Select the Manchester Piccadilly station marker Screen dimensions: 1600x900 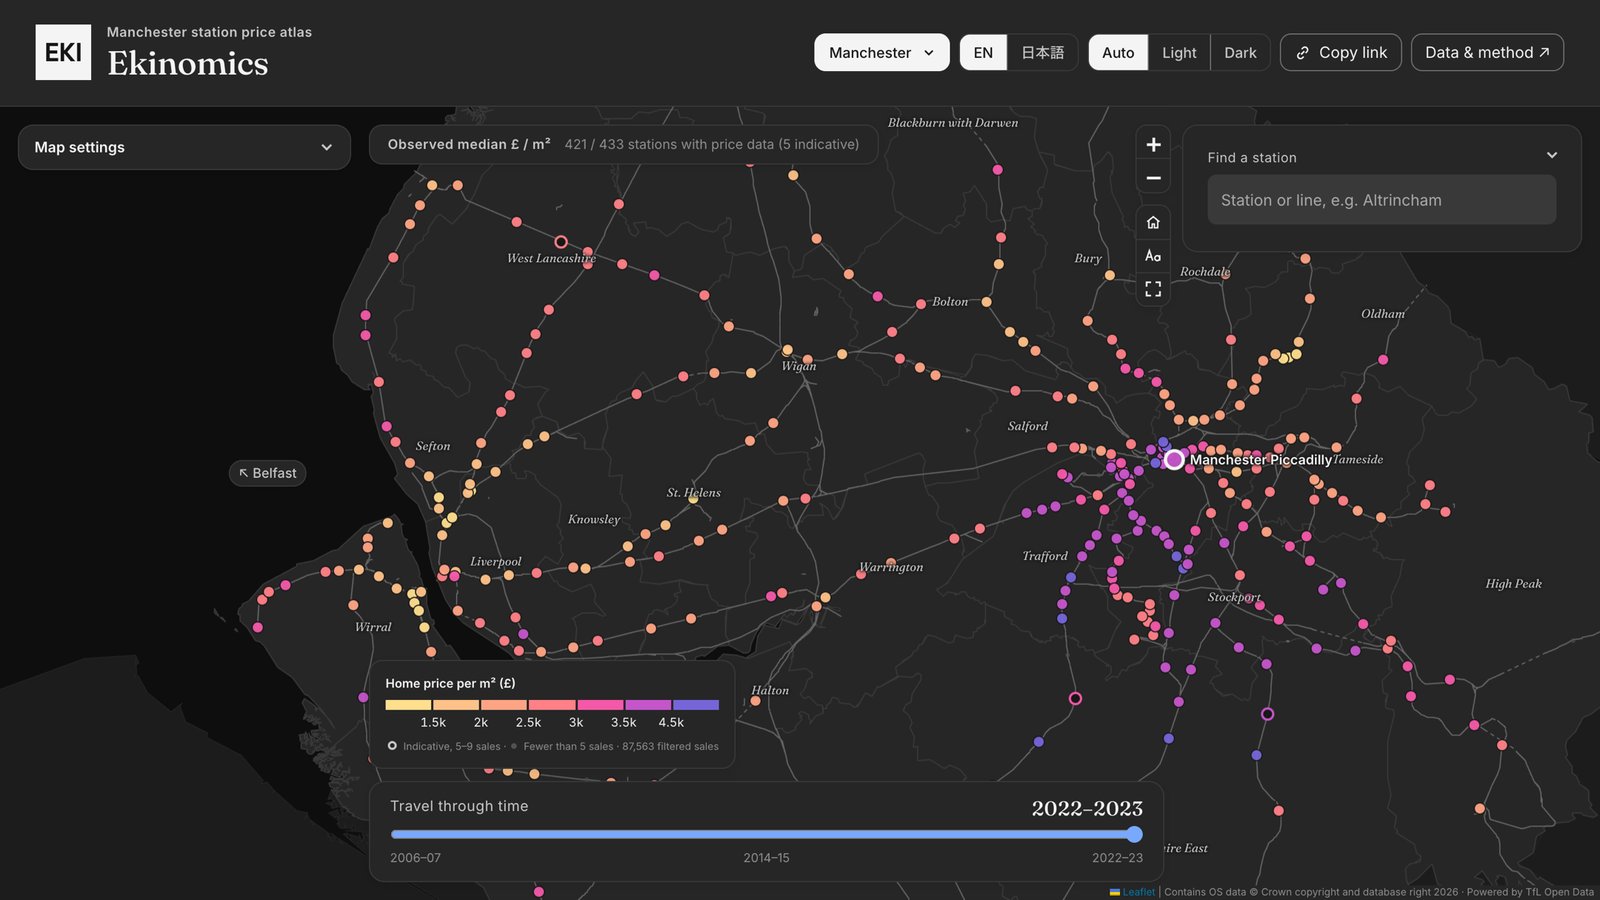click(x=1174, y=460)
